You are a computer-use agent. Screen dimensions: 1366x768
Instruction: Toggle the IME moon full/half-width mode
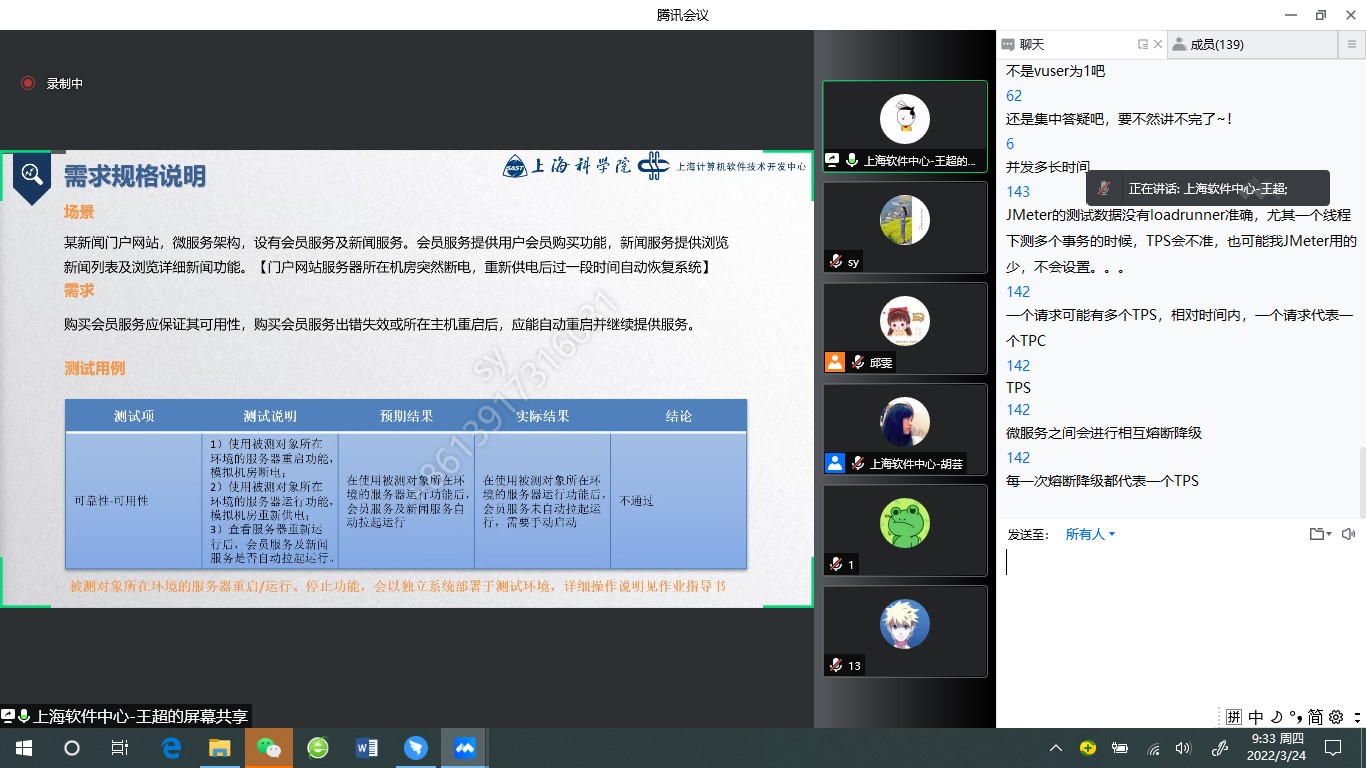[1276, 716]
